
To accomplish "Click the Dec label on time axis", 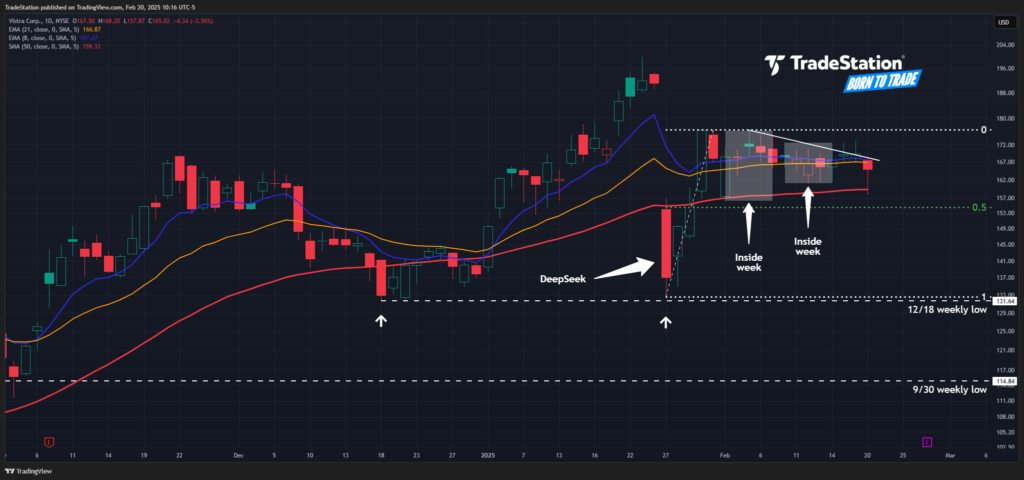I will (238, 455).
